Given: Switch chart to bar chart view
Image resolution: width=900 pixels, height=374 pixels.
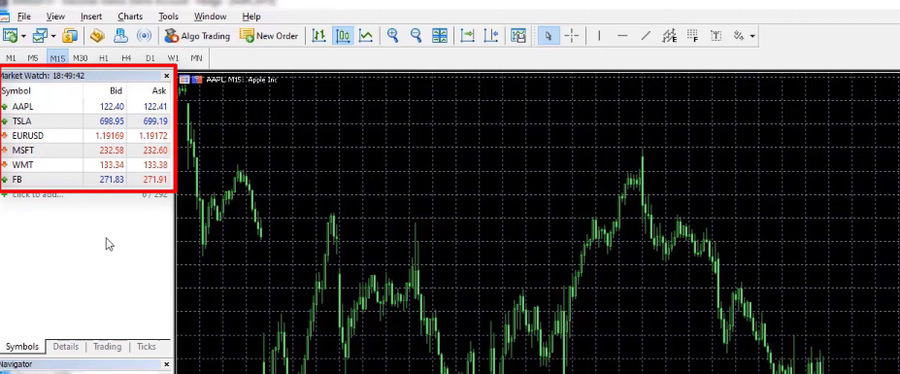Looking at the screenshot, I should coord(319,36).
